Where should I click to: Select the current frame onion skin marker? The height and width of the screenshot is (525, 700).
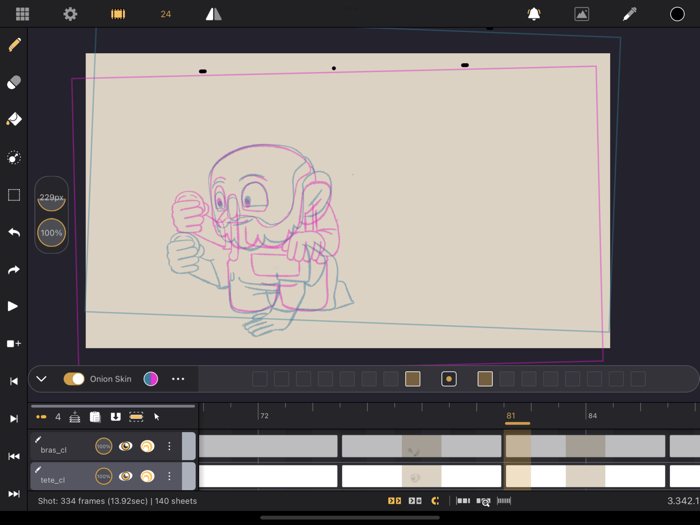(x=449, y=379)
